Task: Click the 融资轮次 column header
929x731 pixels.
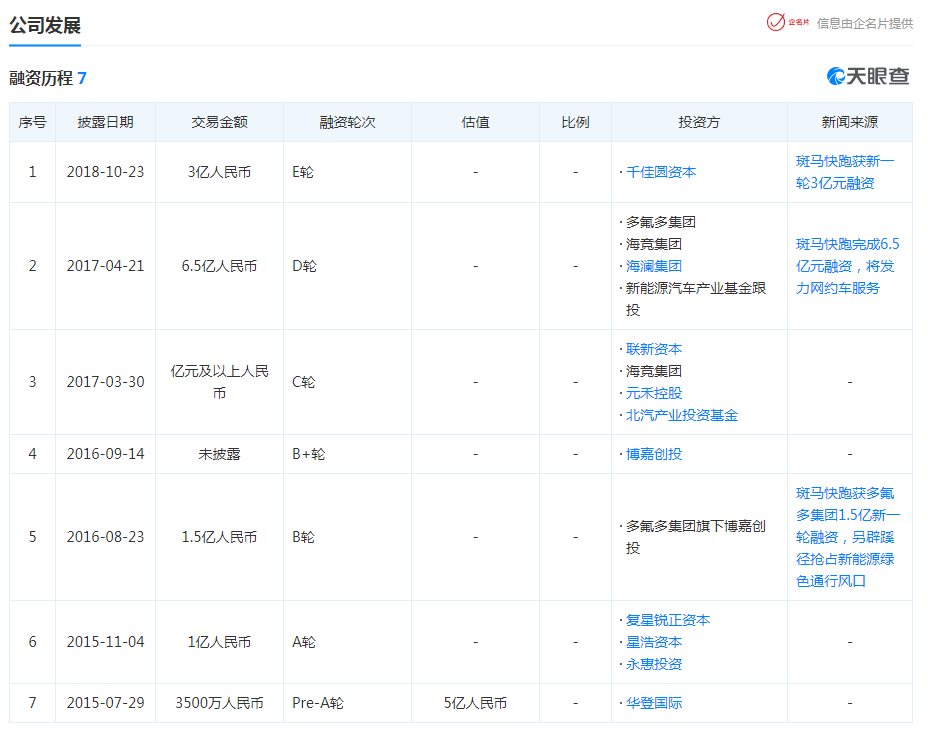Action: click(347, 121)
